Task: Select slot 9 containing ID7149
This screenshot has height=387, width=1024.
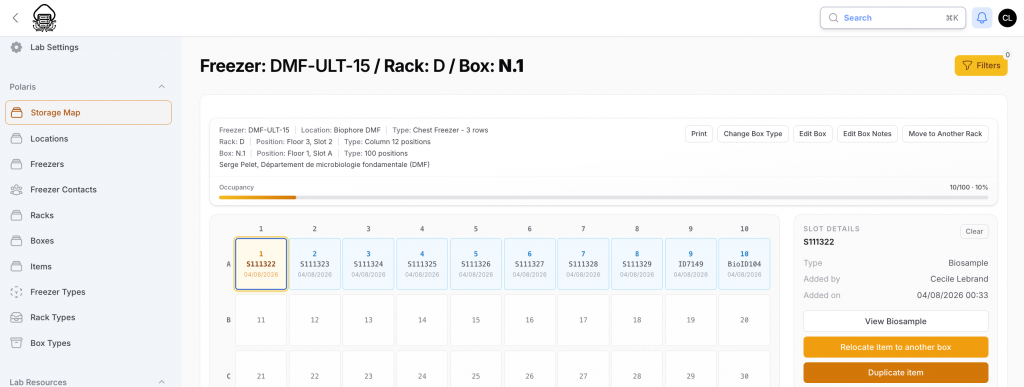Action: 690,264
